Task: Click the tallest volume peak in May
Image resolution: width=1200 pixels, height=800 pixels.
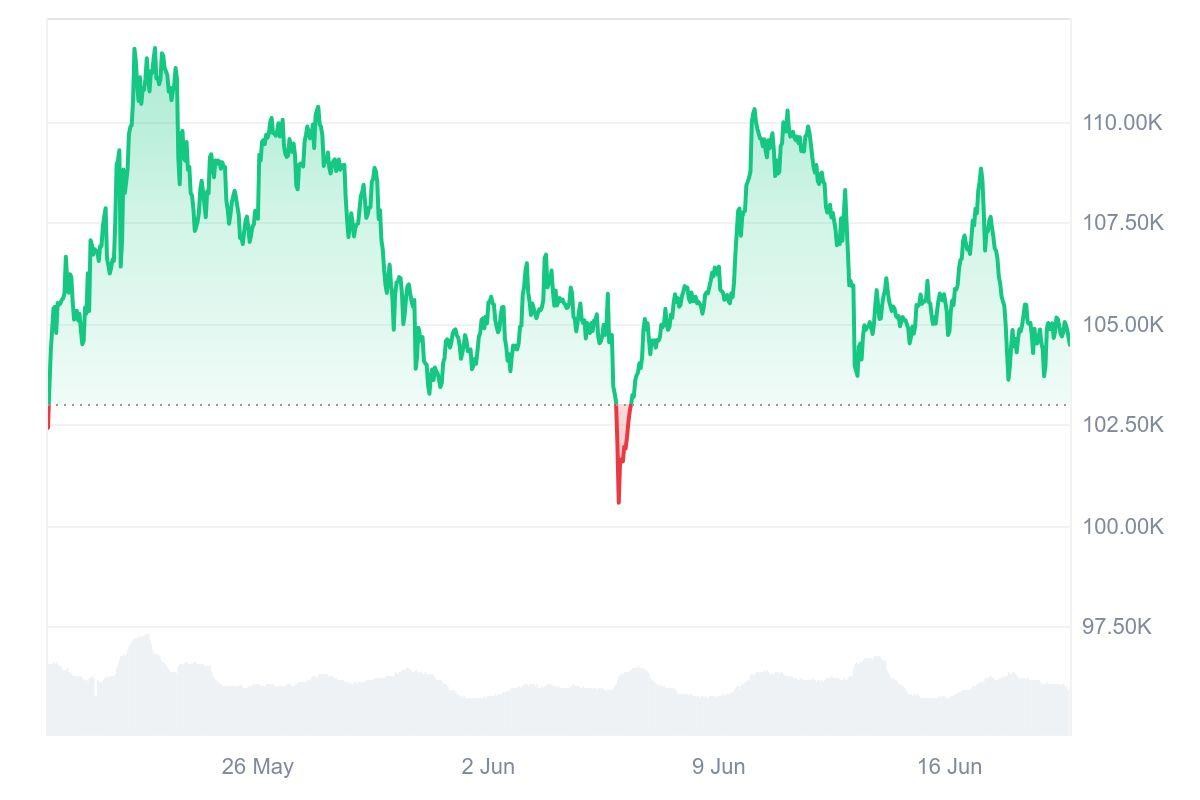Action: 147,636
